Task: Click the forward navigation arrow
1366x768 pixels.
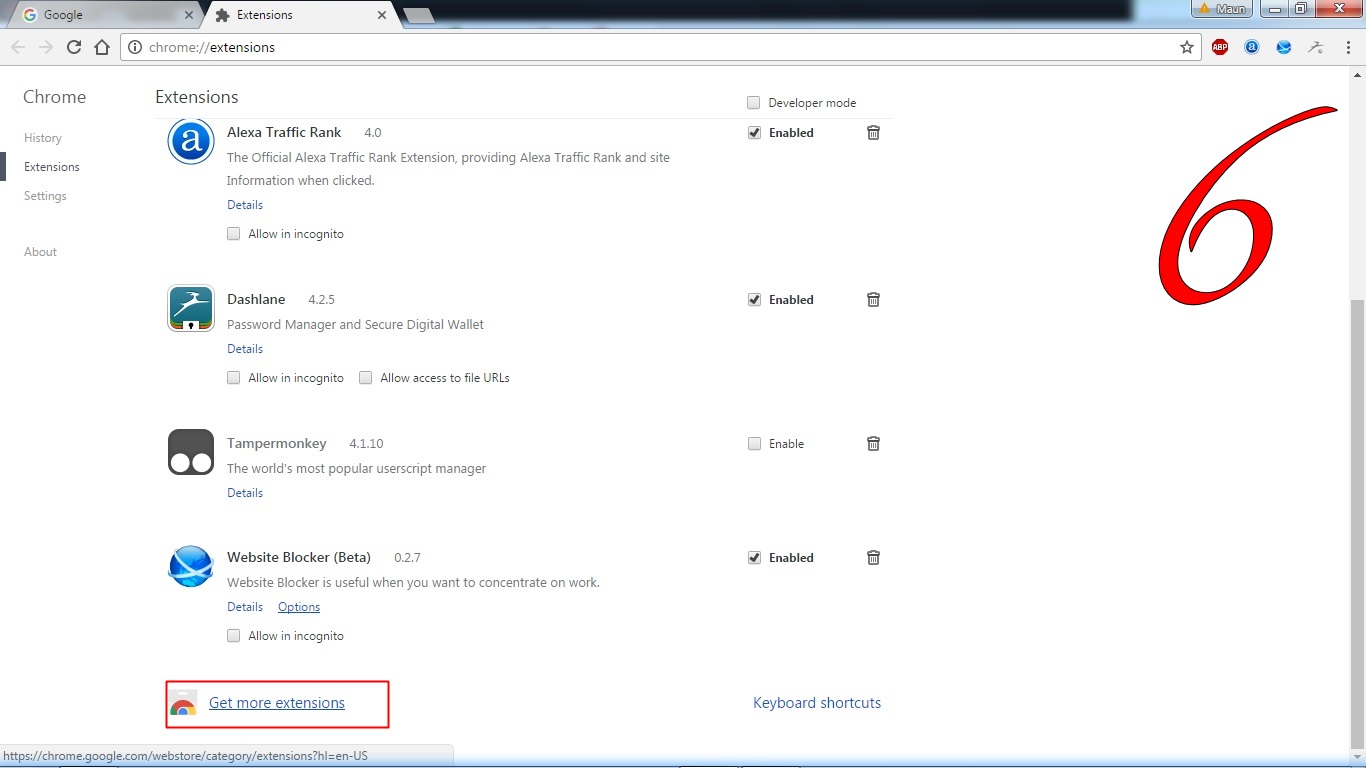Action: point(46,47)
